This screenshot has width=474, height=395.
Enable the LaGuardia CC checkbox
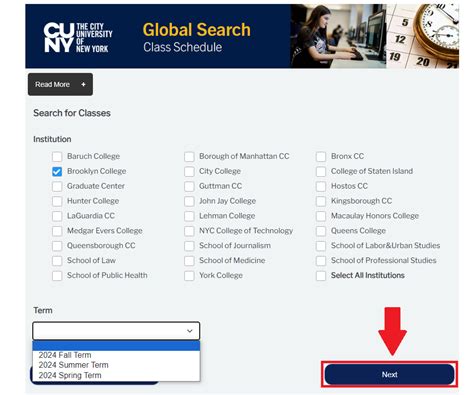click(57, 216)
